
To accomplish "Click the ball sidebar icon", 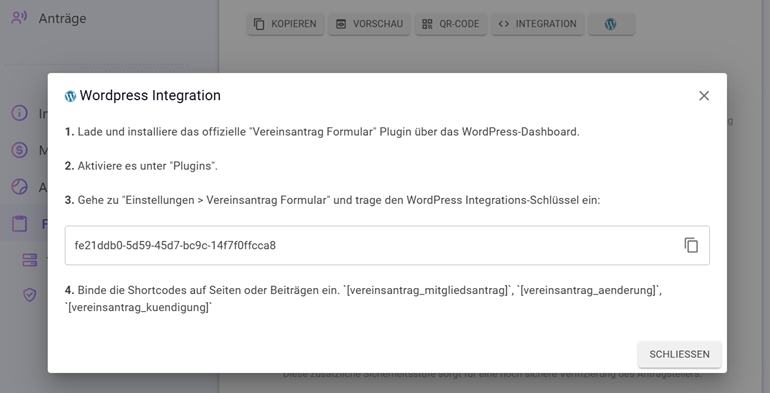I will pos(19,187).
